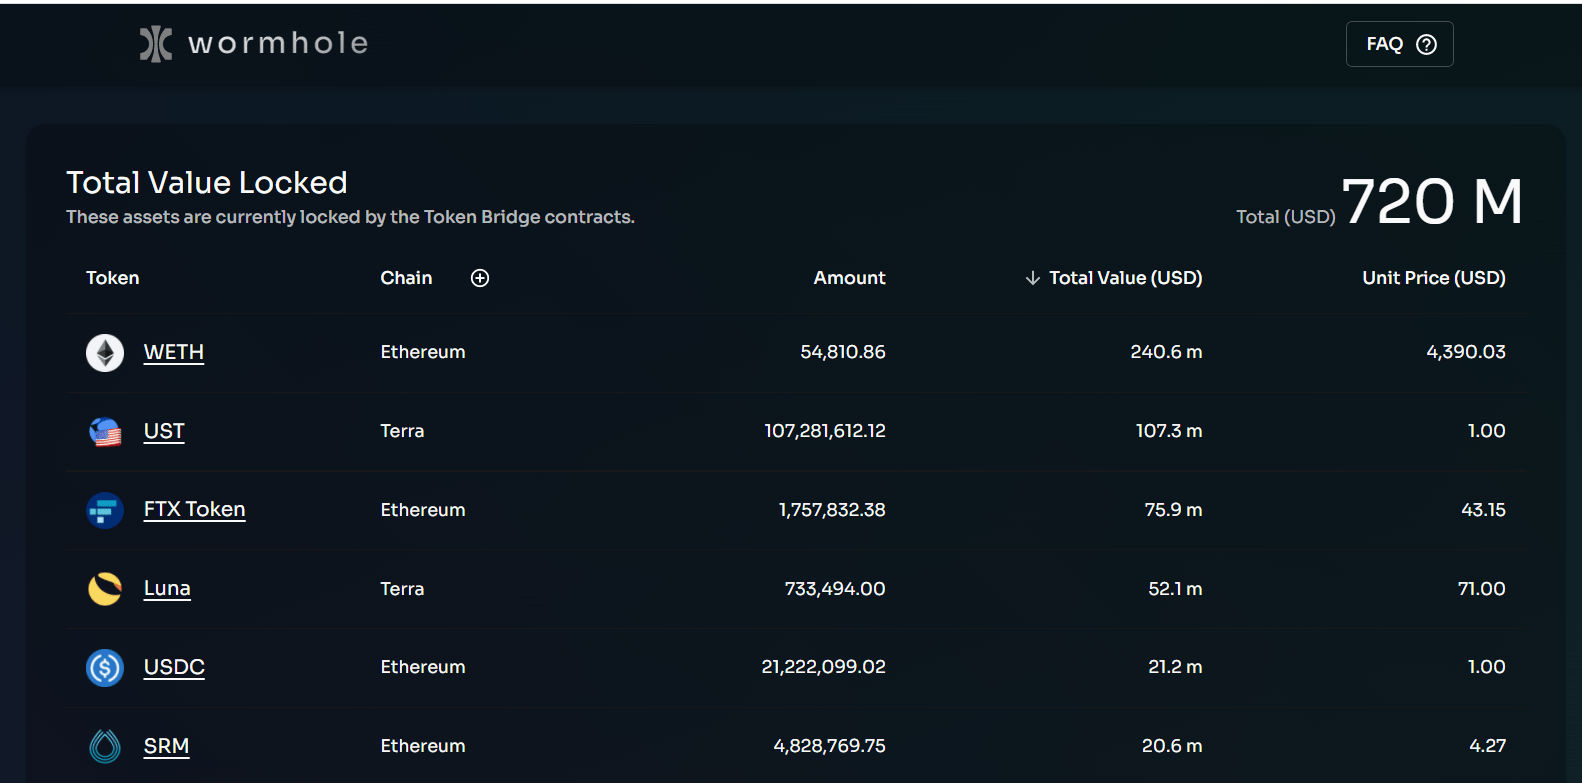
Task: Open the UST token link
Action: click(x=164, y=431)
